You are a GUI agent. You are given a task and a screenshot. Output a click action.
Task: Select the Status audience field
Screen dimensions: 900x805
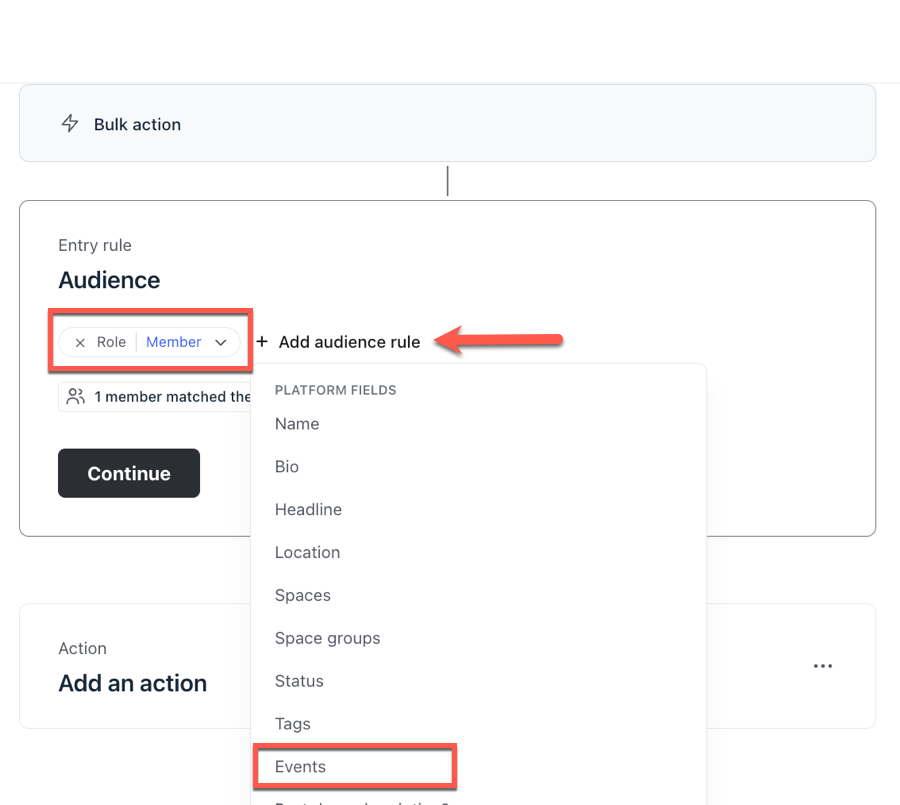pos(299,682)
